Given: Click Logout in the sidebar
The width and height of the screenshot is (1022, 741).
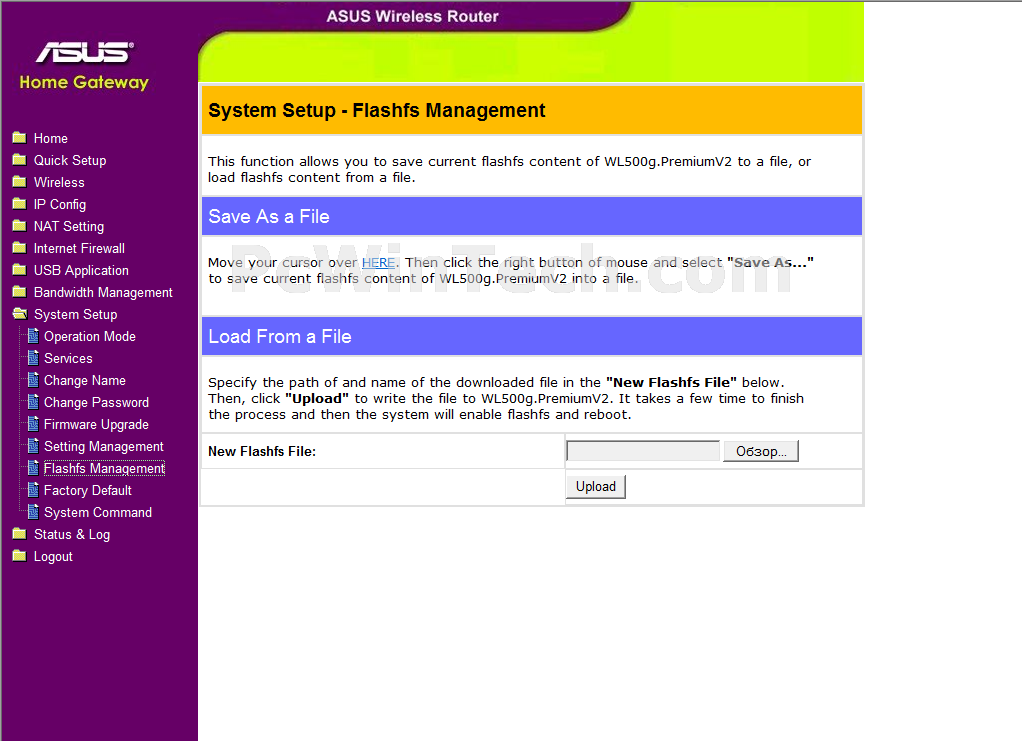Looking at the screenshot, I should pos(53,557).
